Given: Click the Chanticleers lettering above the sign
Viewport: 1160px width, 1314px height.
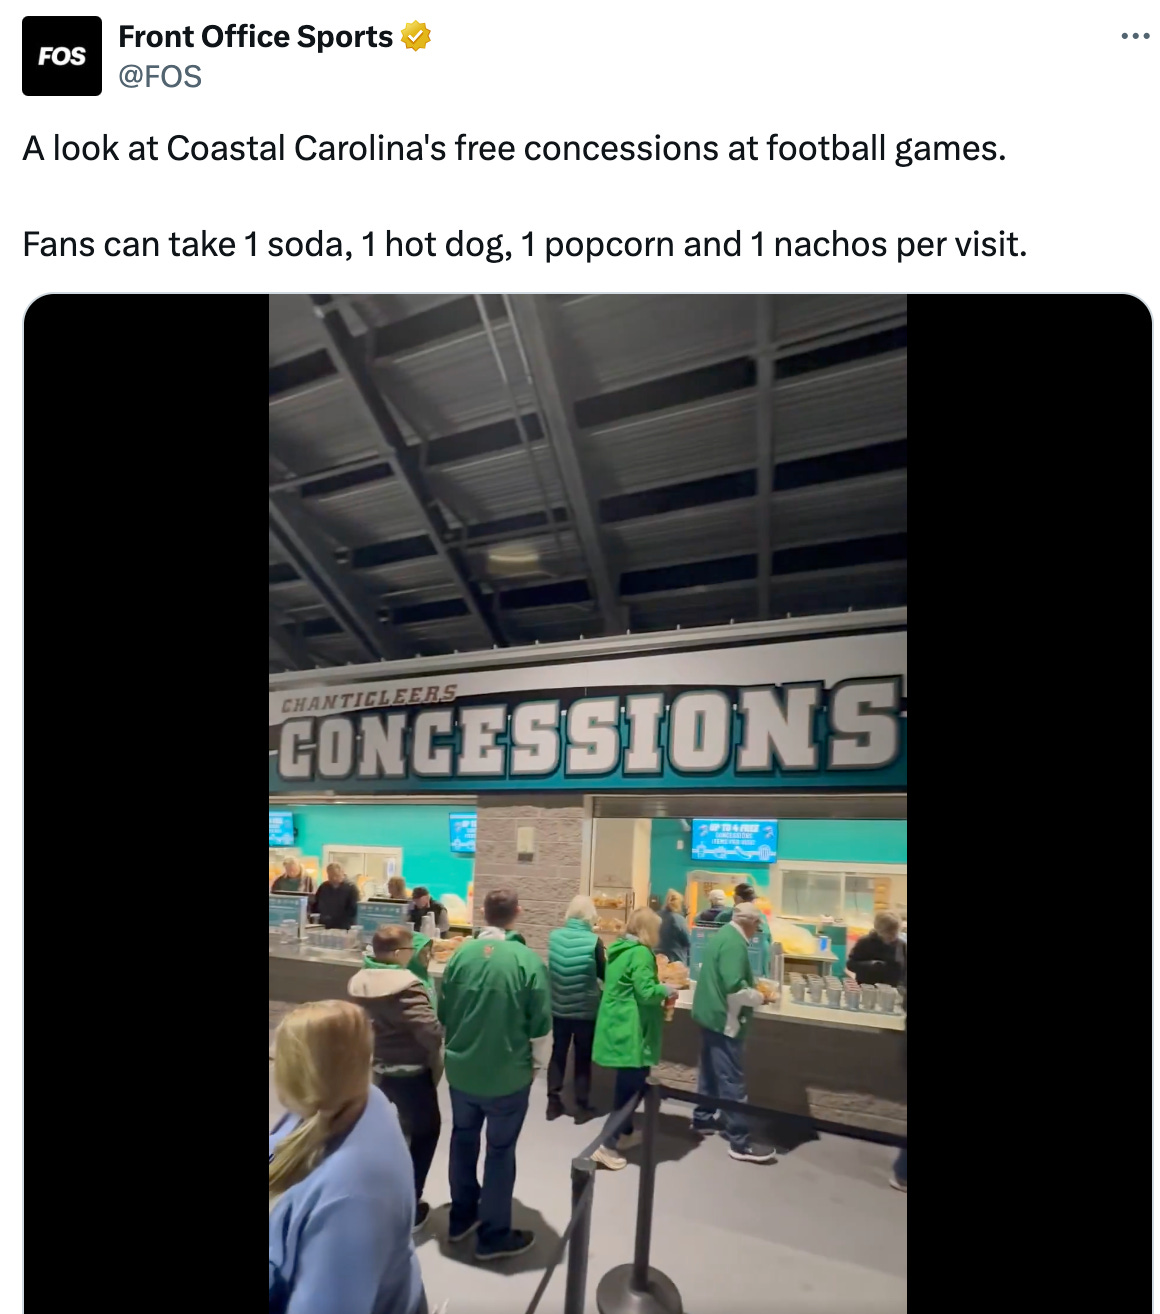Looking at the screenshot, I should pos(368,698).
